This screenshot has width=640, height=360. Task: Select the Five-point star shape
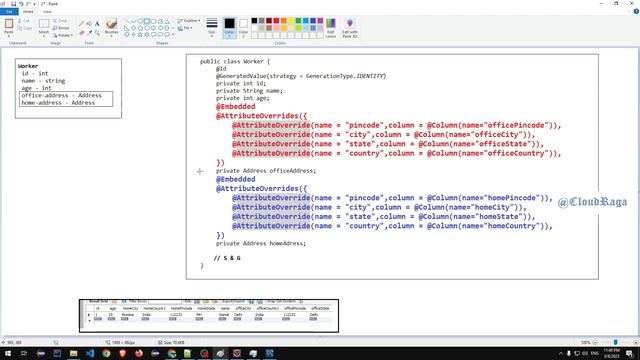pos(140,35)
